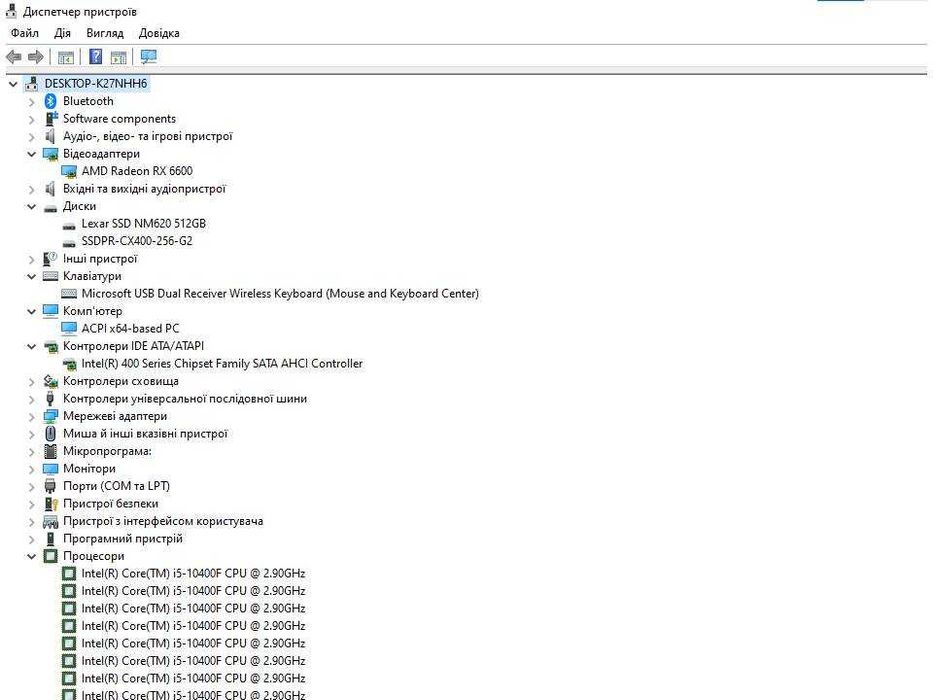Click the Forward arrow toolbar icon
The image size is (933, 700).
[36, 57]
